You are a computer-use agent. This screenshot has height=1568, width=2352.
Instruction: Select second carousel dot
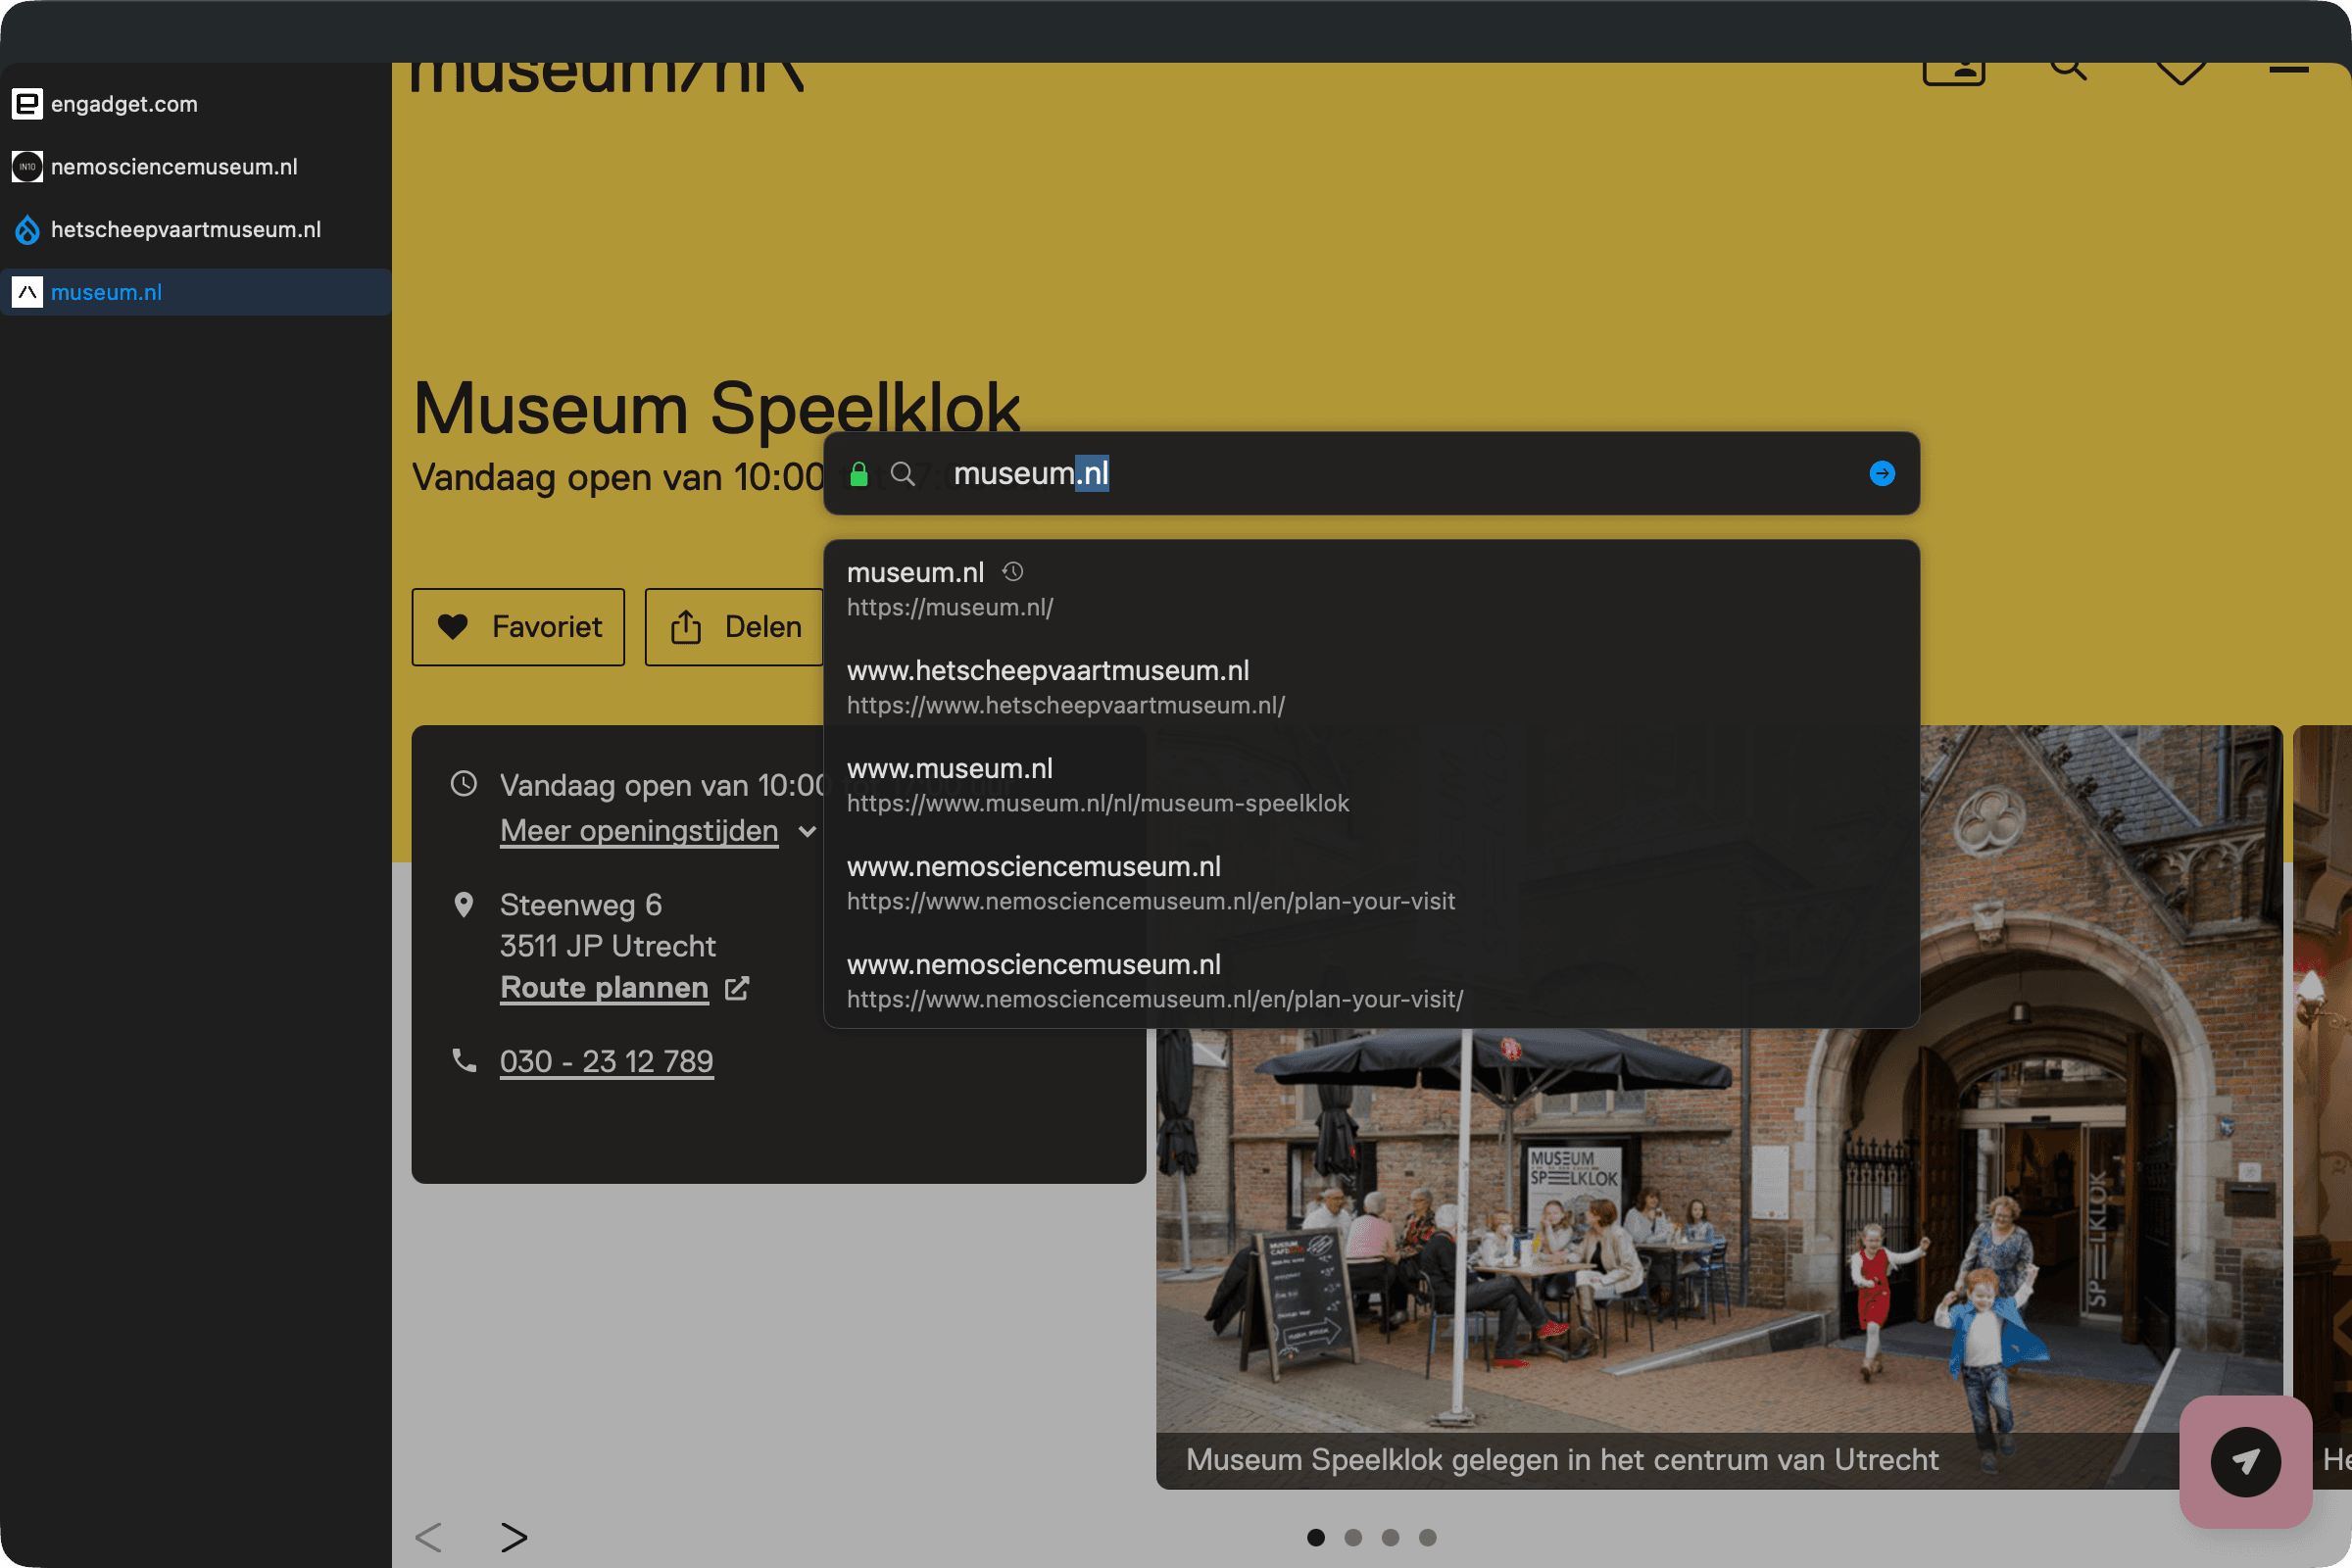pyautogui.click(x=1353, y=1538)
